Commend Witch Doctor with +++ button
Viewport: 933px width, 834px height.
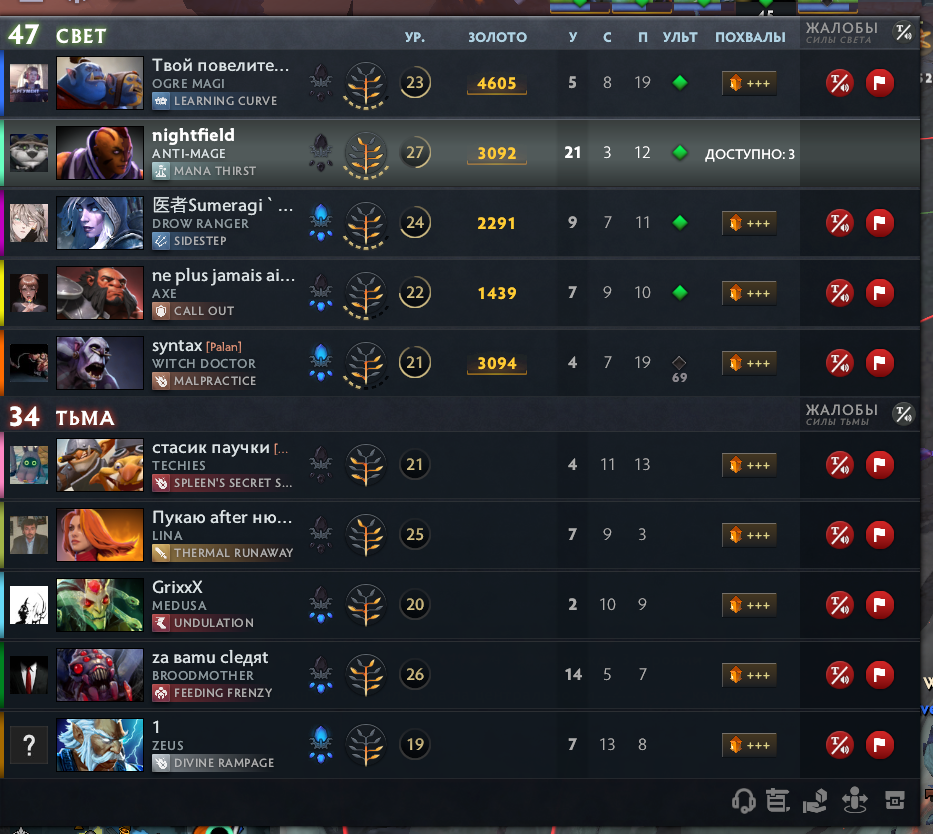[x=749, y=363]
